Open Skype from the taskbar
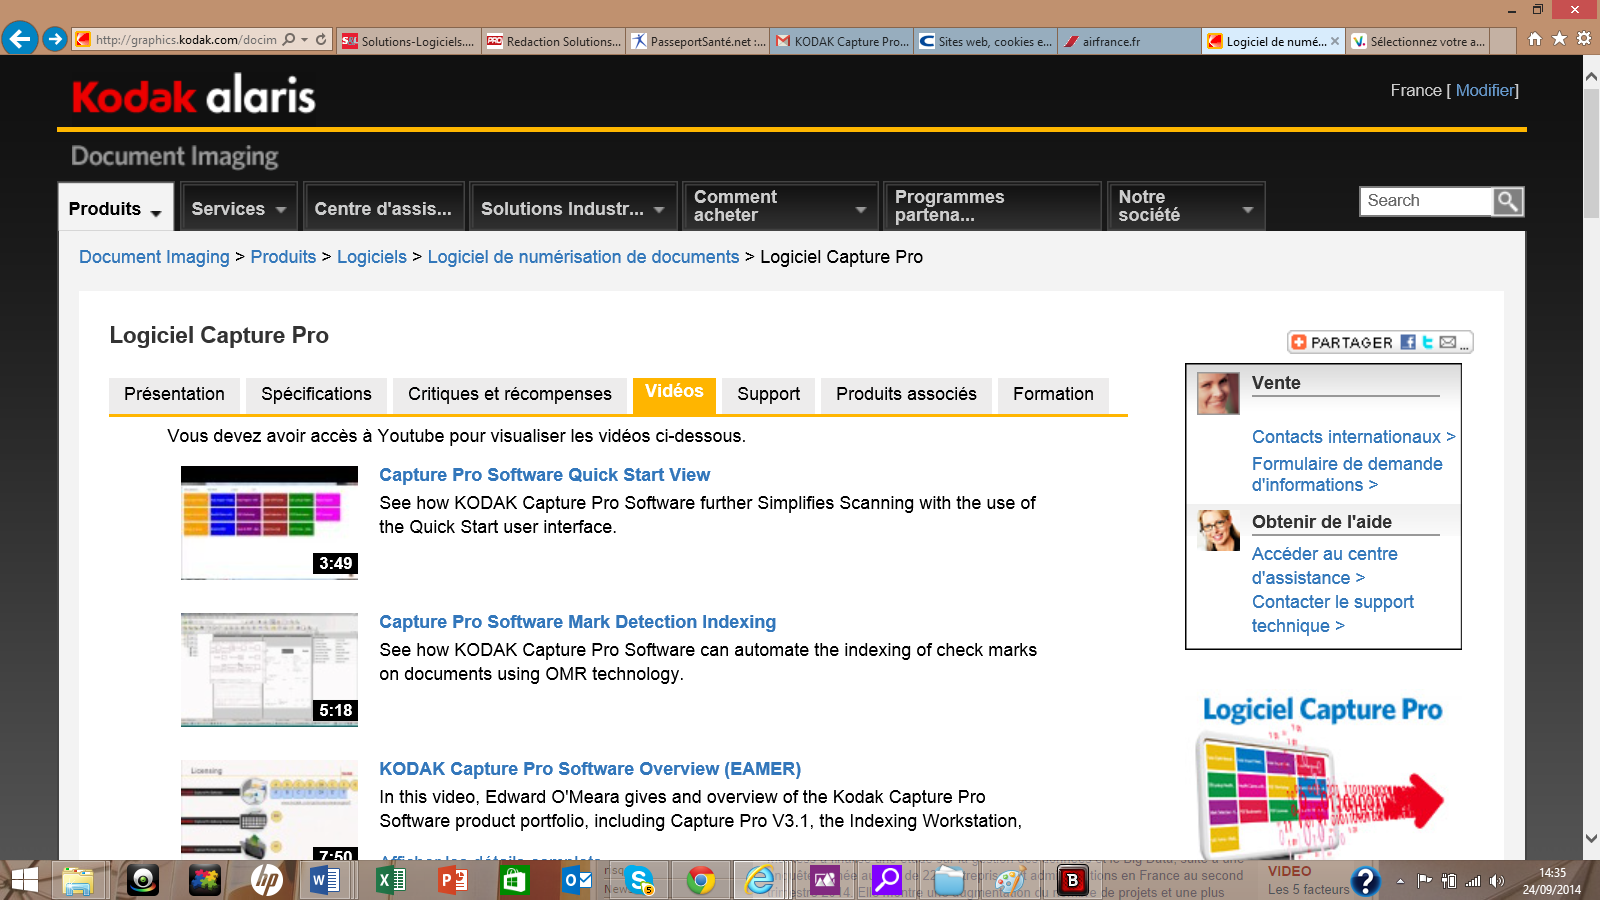Image resolution: width=1600 pixels, height=900 pixels. coord(639,880)
